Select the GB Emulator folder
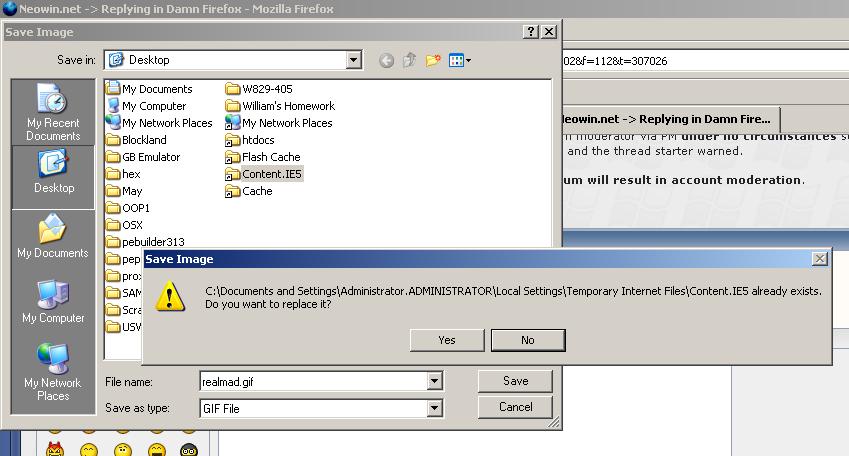 [143, 157]
